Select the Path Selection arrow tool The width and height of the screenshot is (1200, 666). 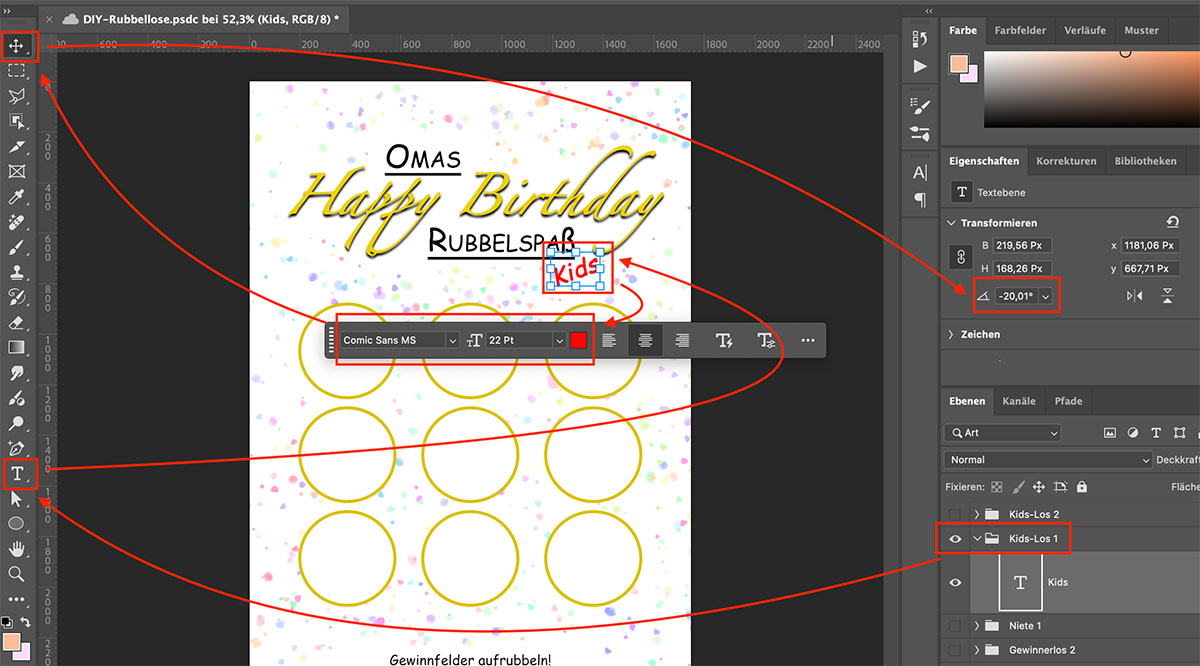click(17, 498)
